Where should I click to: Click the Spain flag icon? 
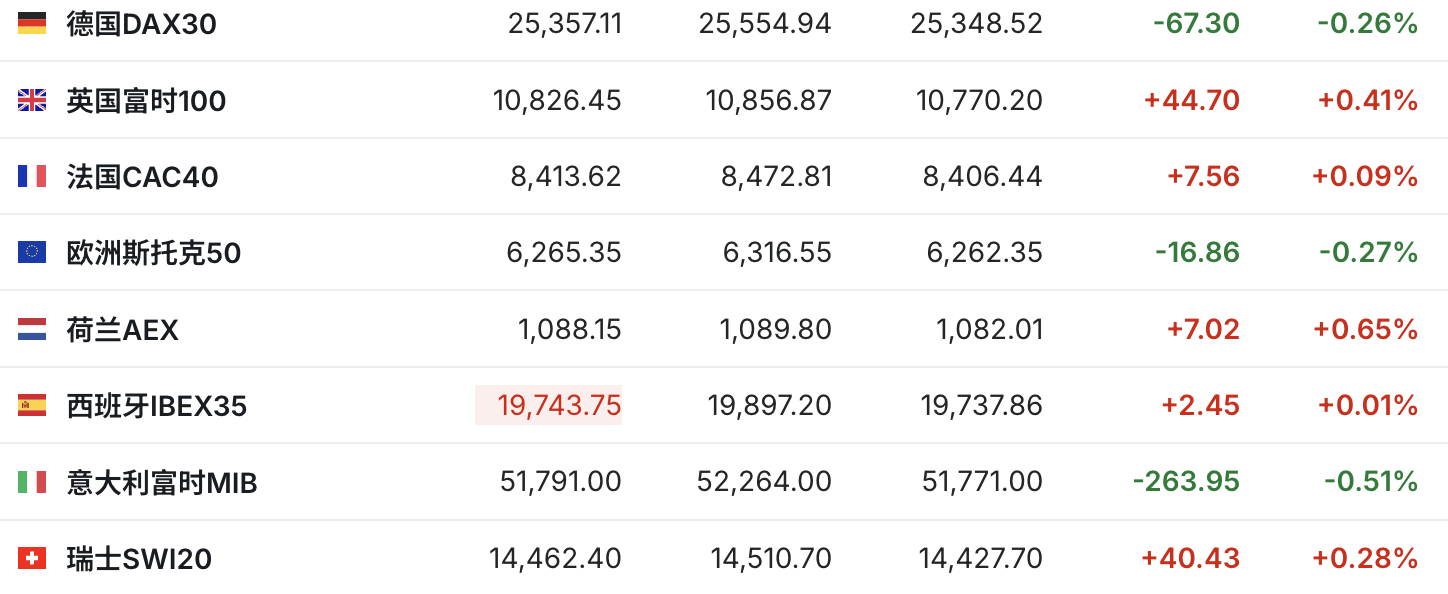(32, 406)
